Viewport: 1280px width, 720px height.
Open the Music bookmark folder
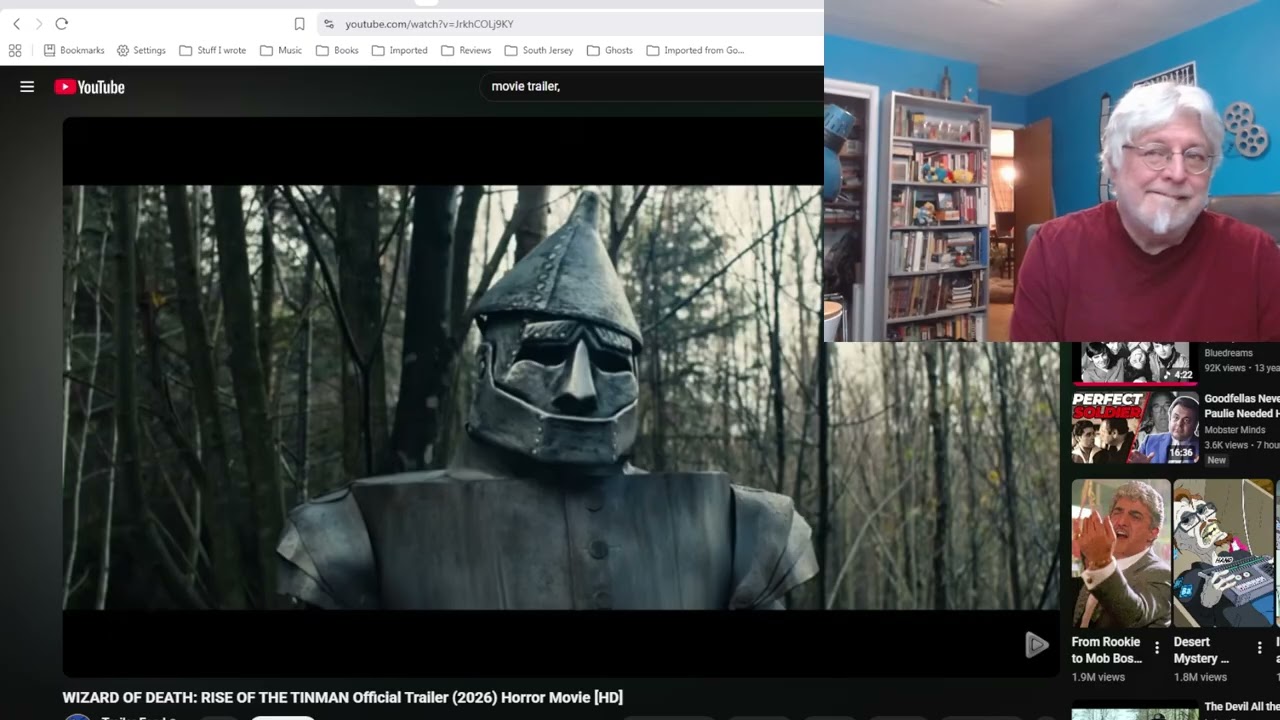click(x=281, y=50)
